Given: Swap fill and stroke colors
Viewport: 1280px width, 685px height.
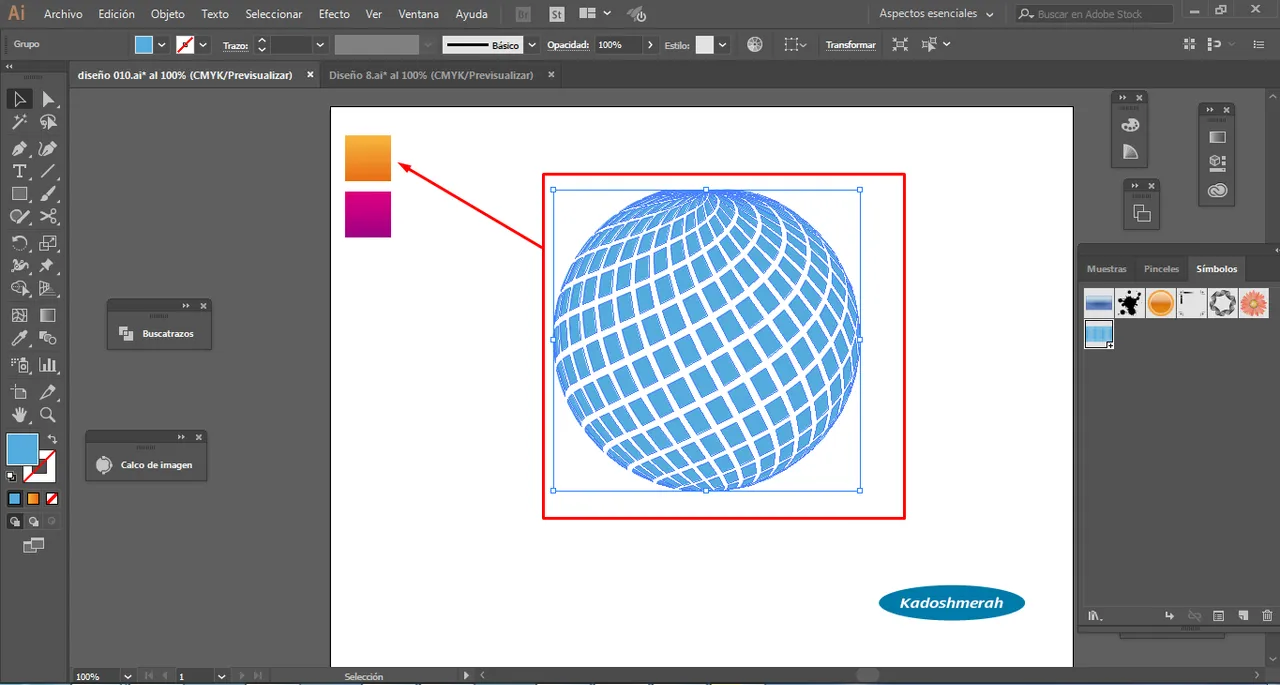Looking at the screenshot, I should point(52,439).
